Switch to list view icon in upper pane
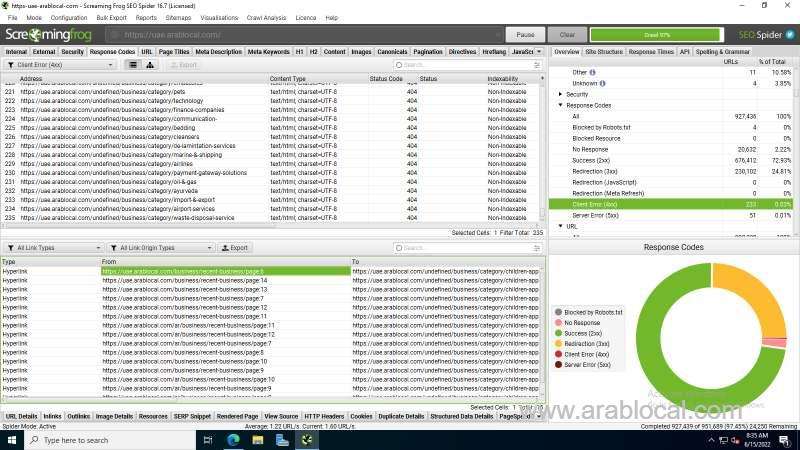 click(x=133, y=65)
